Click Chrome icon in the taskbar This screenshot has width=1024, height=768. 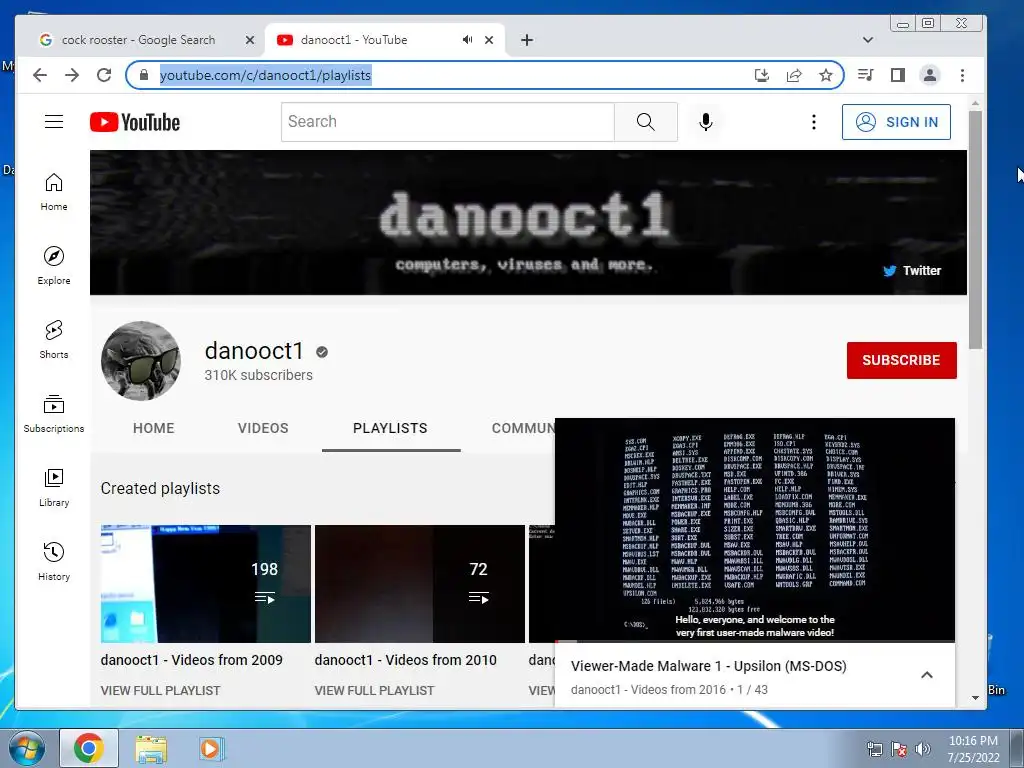pos(89,748)
